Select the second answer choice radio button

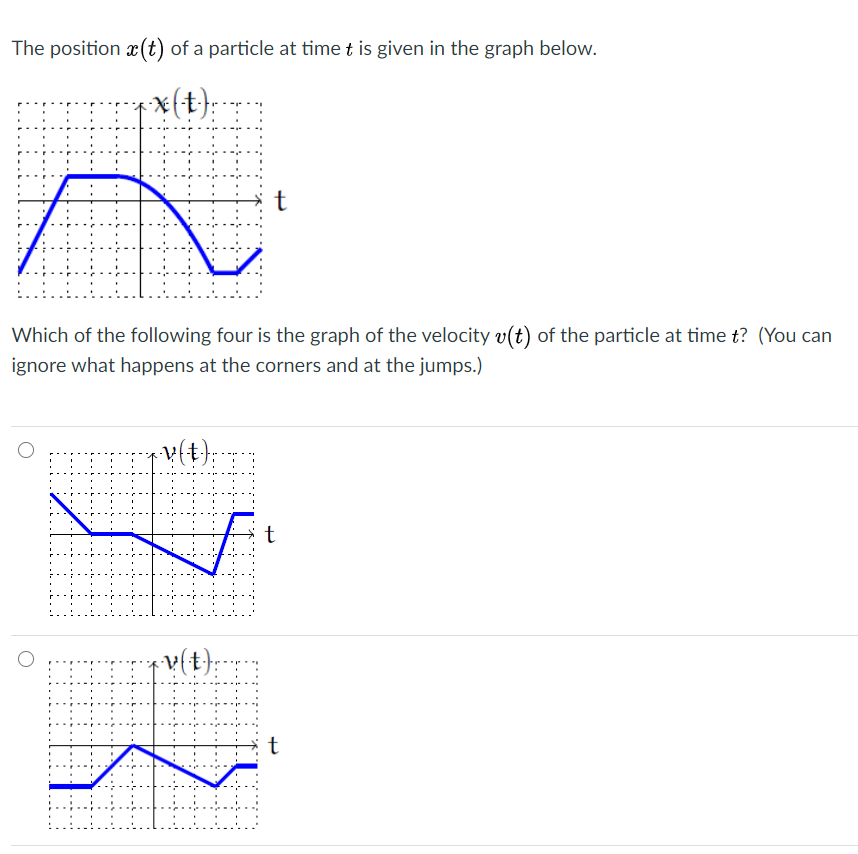(x=26, y=658)
